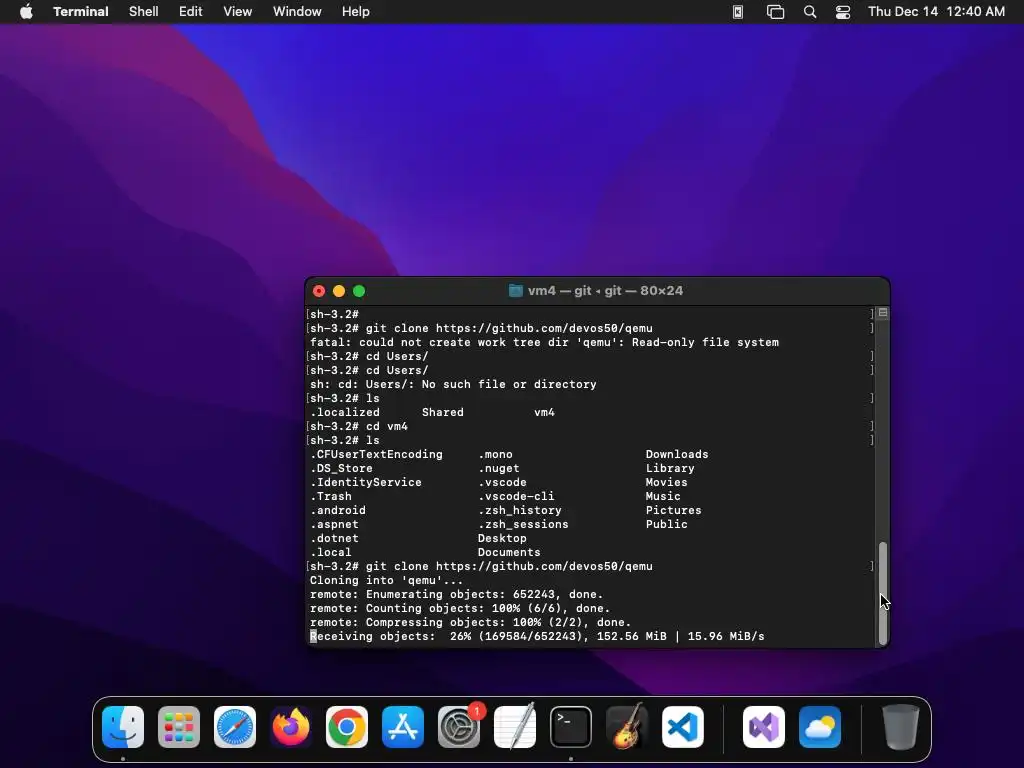The height and width of the screenshot is (768, 1024).
Task: Click the 'No such file or directory' error line
Action: point(453,384)
